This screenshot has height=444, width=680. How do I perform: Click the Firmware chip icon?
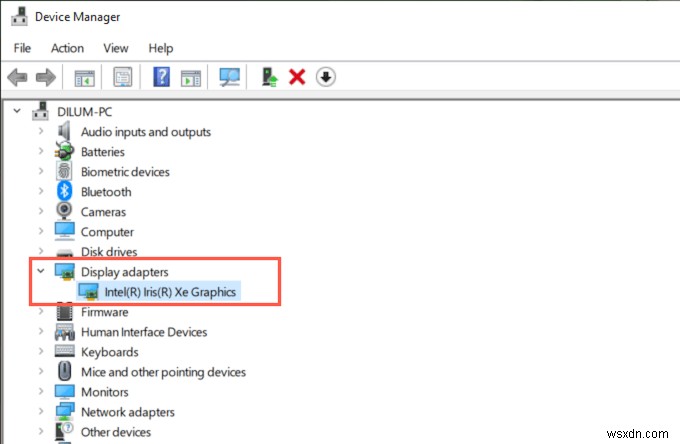coord(64,312)
